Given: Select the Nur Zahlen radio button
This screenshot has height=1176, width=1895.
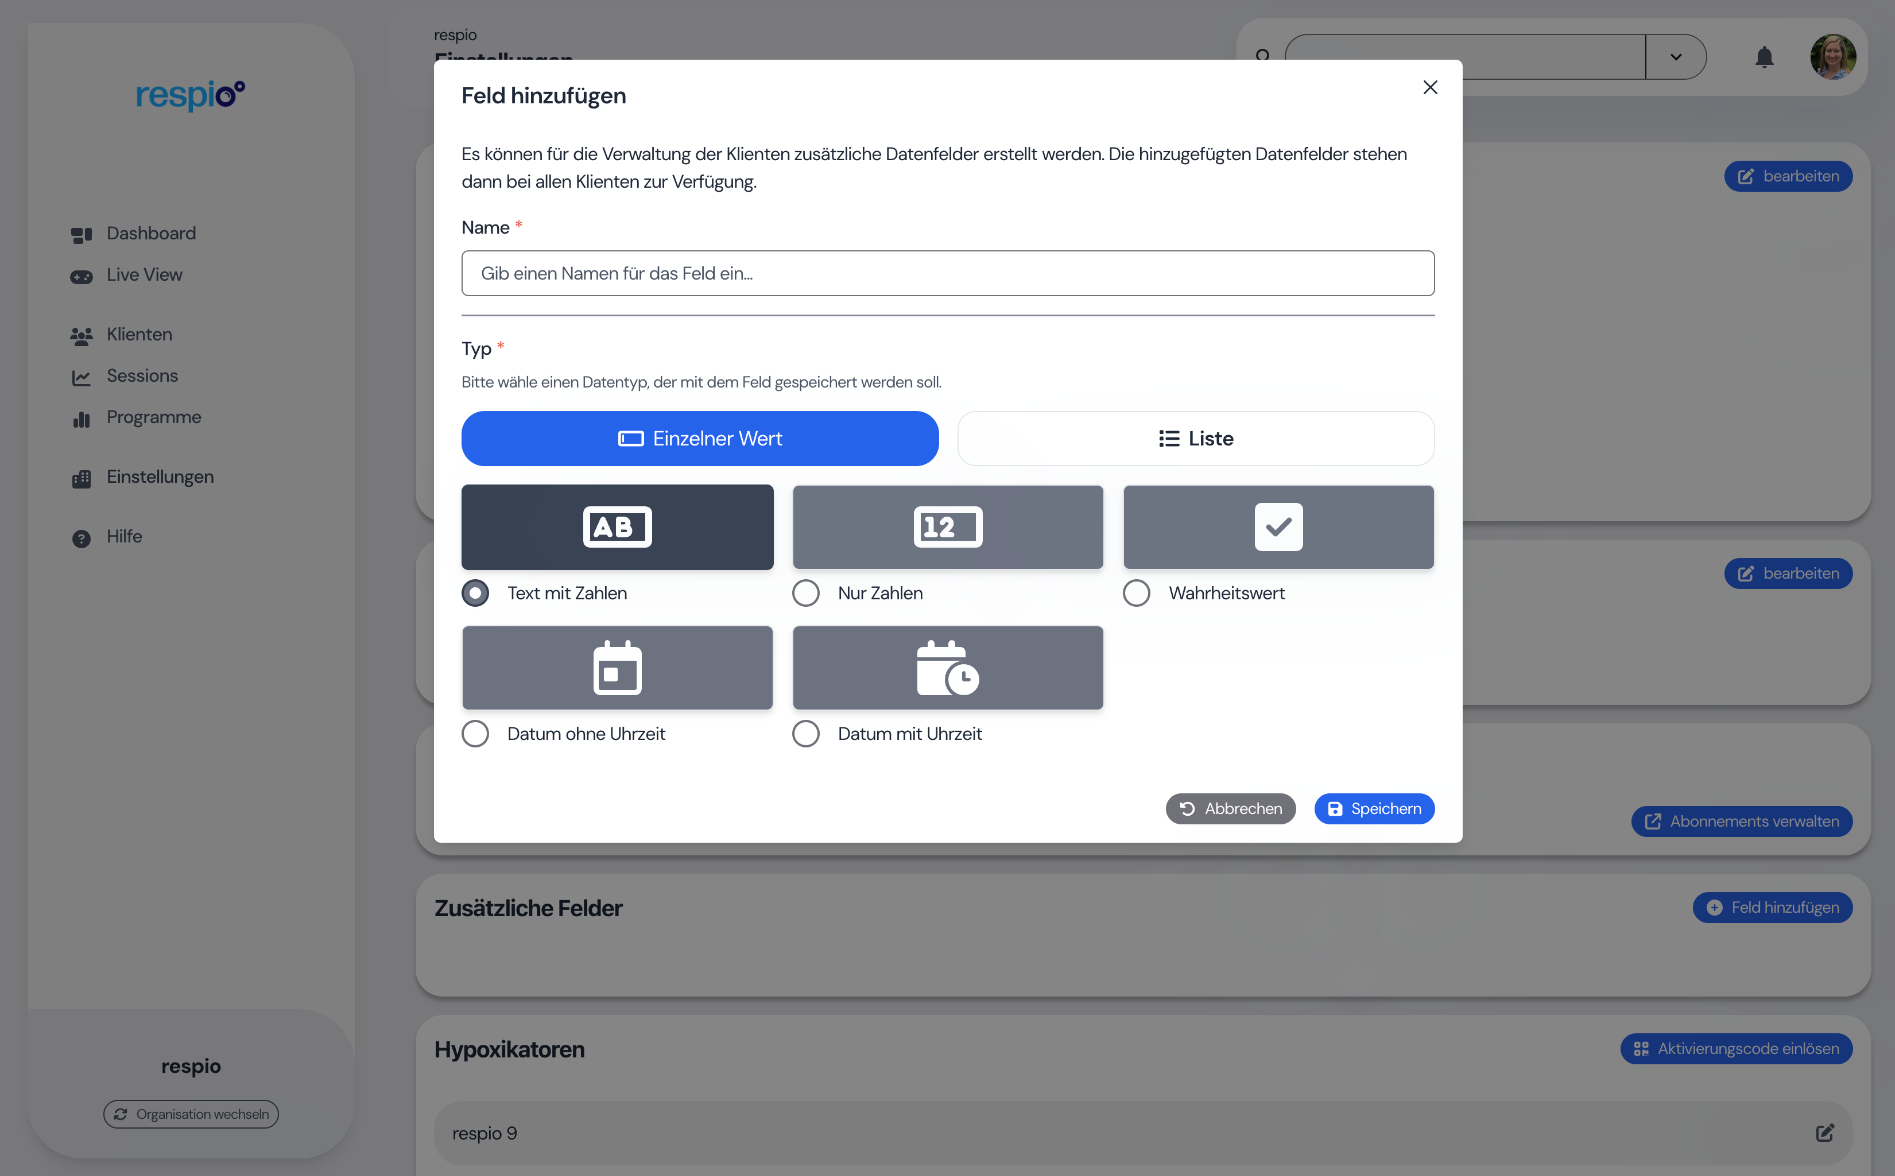Looking at the screenshot, I should coord(806,593).
